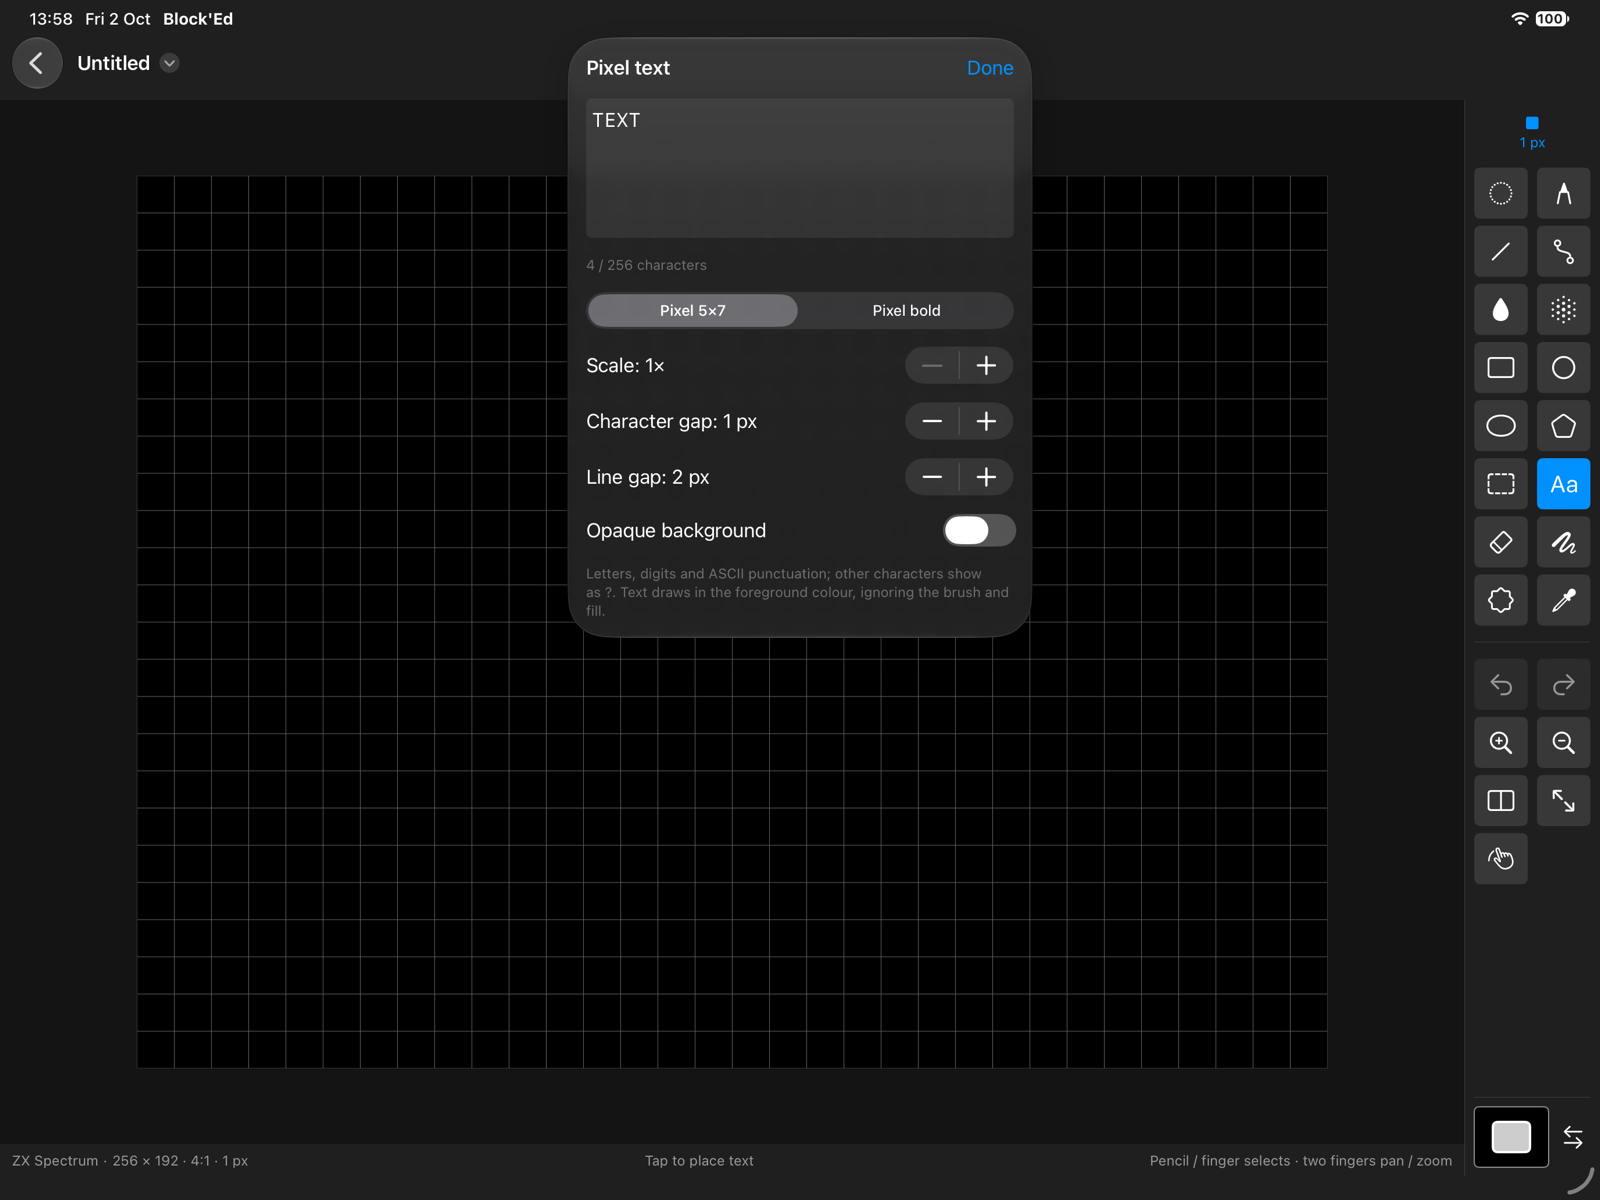Activate the Aa text tool

point(1563,484)
